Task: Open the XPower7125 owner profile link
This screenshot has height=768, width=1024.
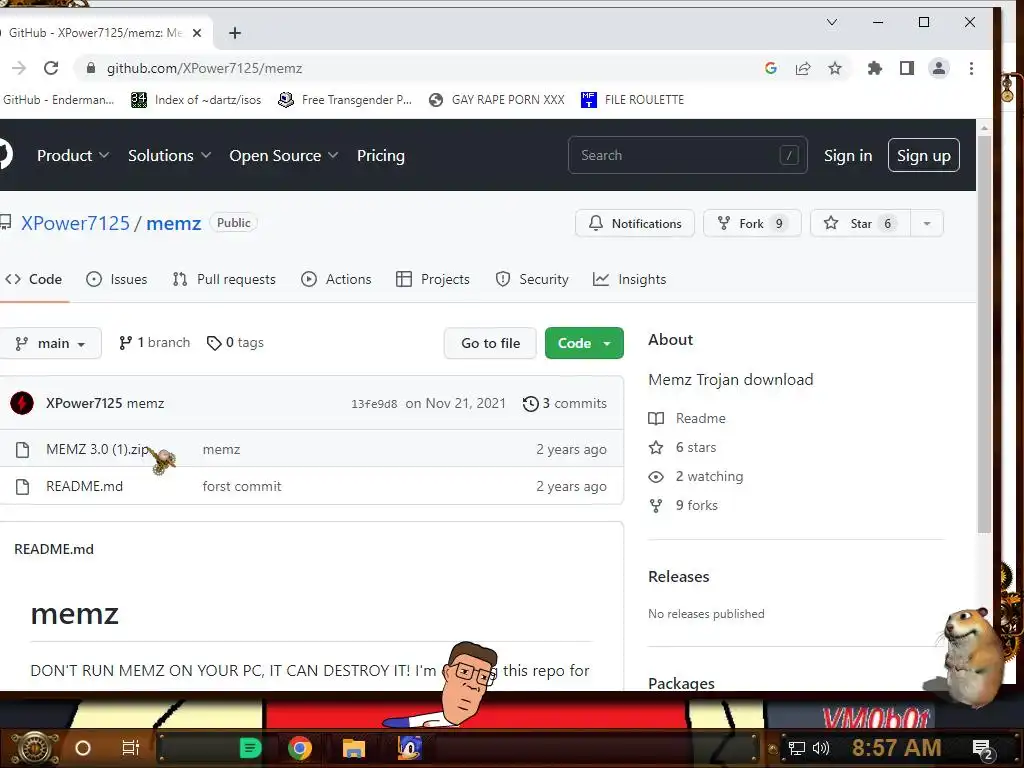Action: (x=75, y=223)
